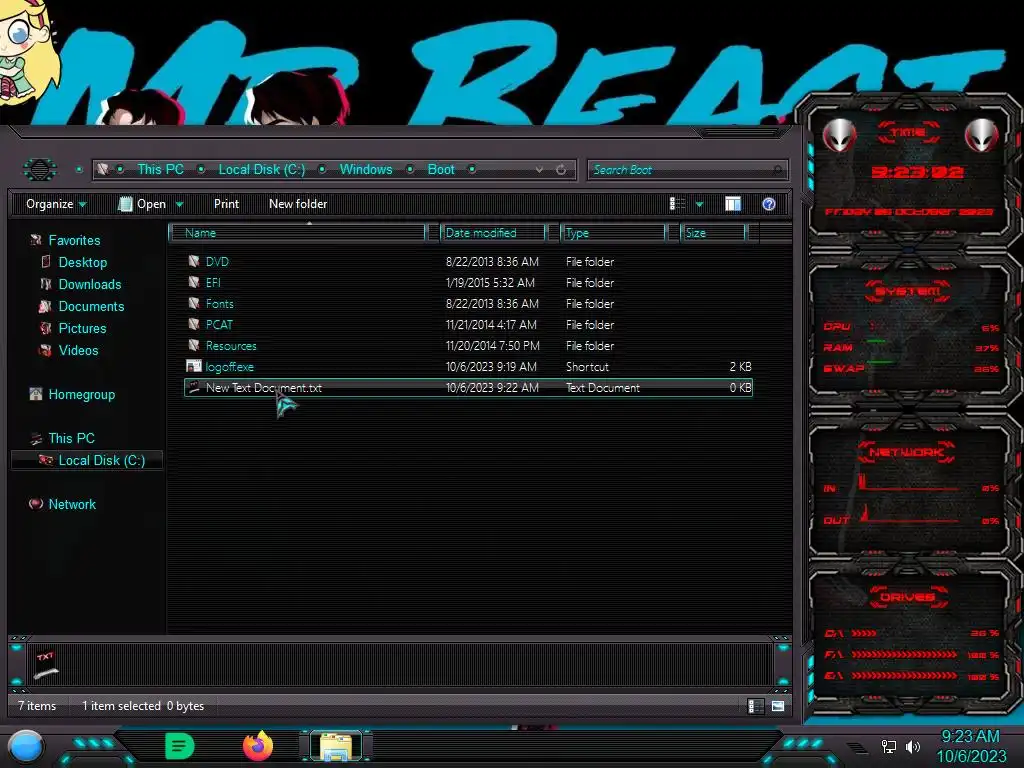The width and height of the screenshot is (1024, 768).
Task: Click the Resources folder name
Action: tap(231, 345)
